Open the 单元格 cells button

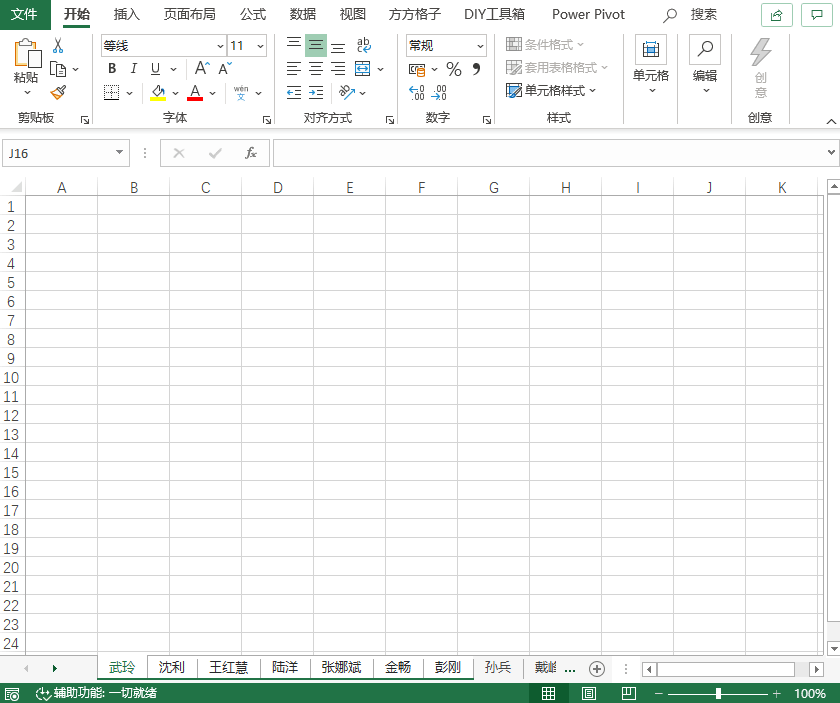(651, 65)
